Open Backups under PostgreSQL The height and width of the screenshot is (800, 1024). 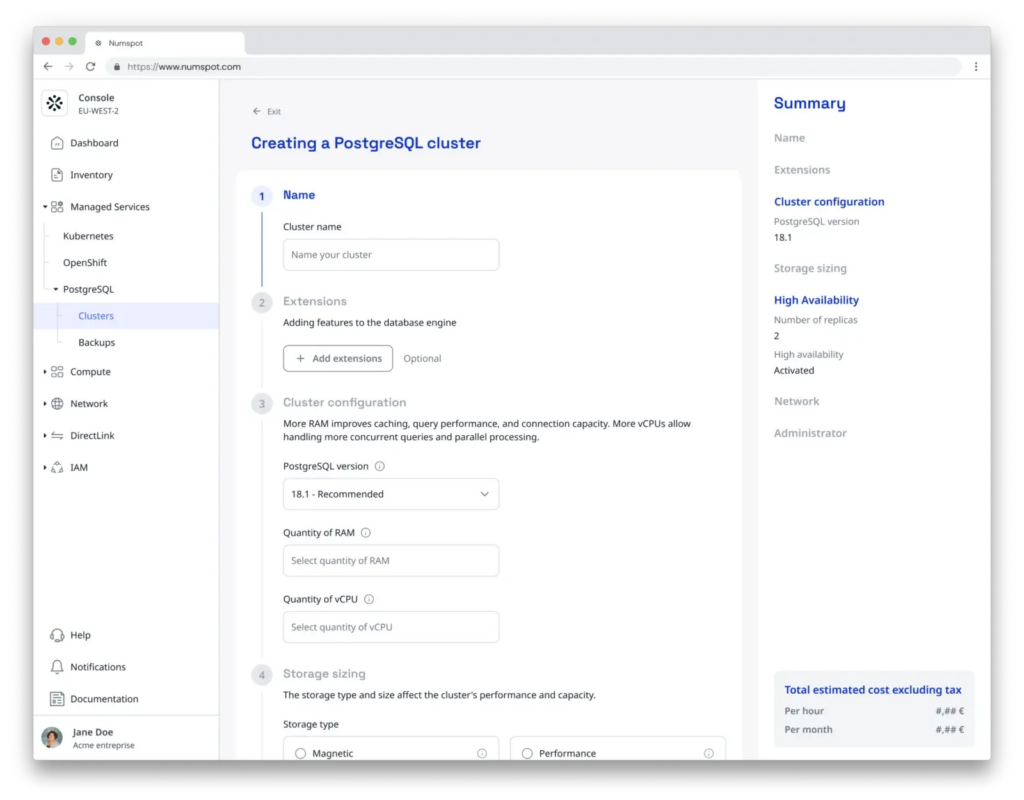pos(97,342)
